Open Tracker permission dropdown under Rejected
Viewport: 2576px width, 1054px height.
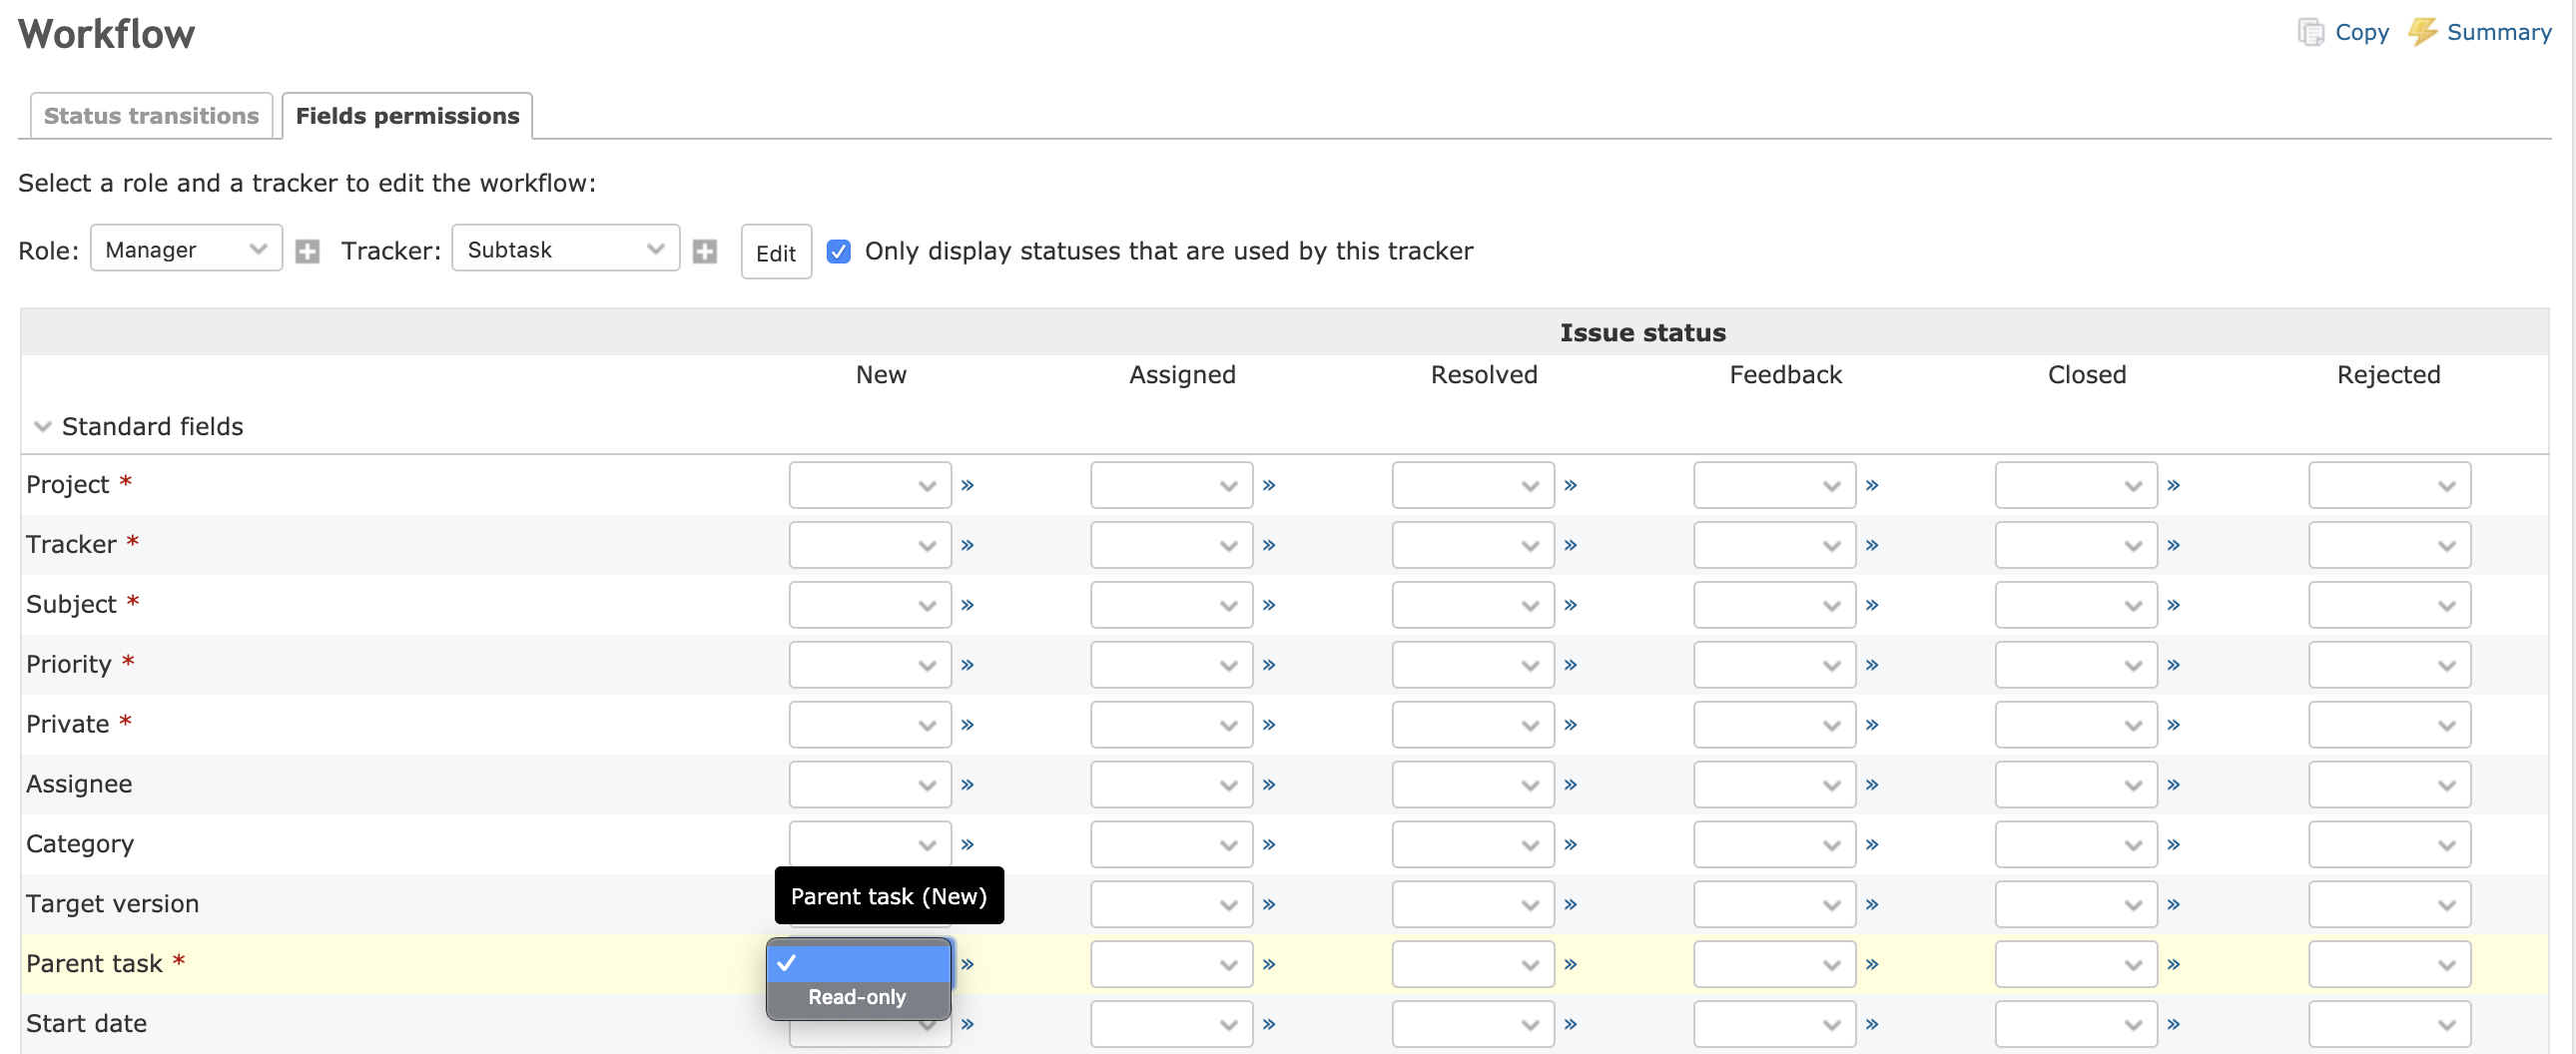point(2389,545)
